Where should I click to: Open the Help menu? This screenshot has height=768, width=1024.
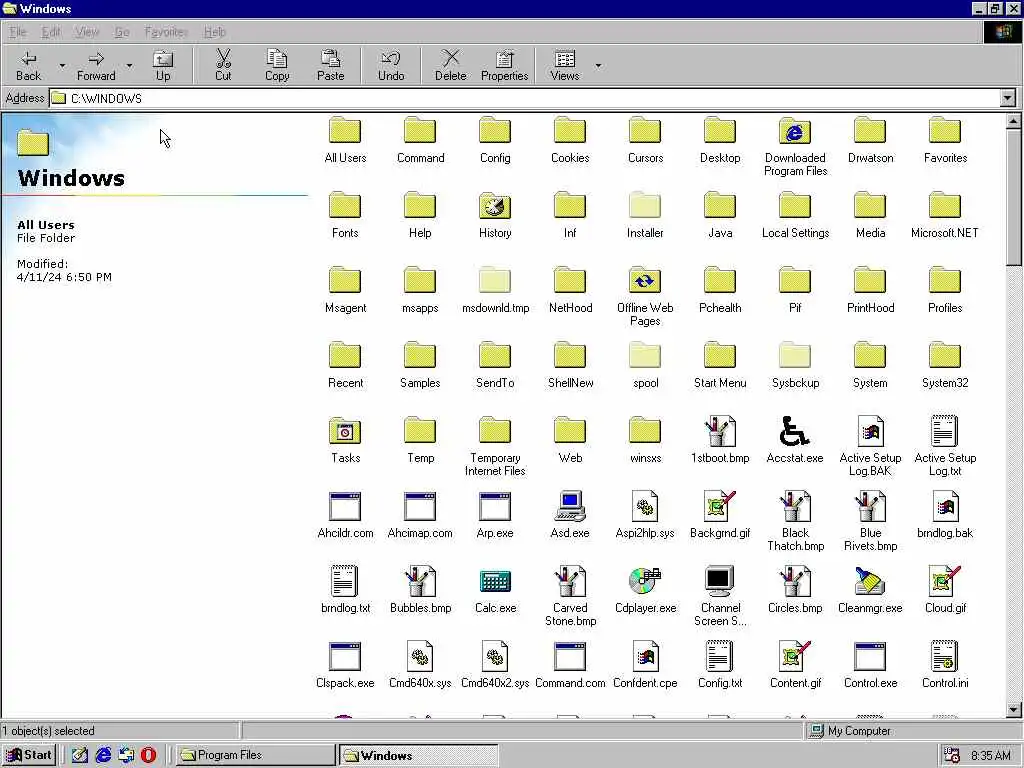(x=214, y=32)
